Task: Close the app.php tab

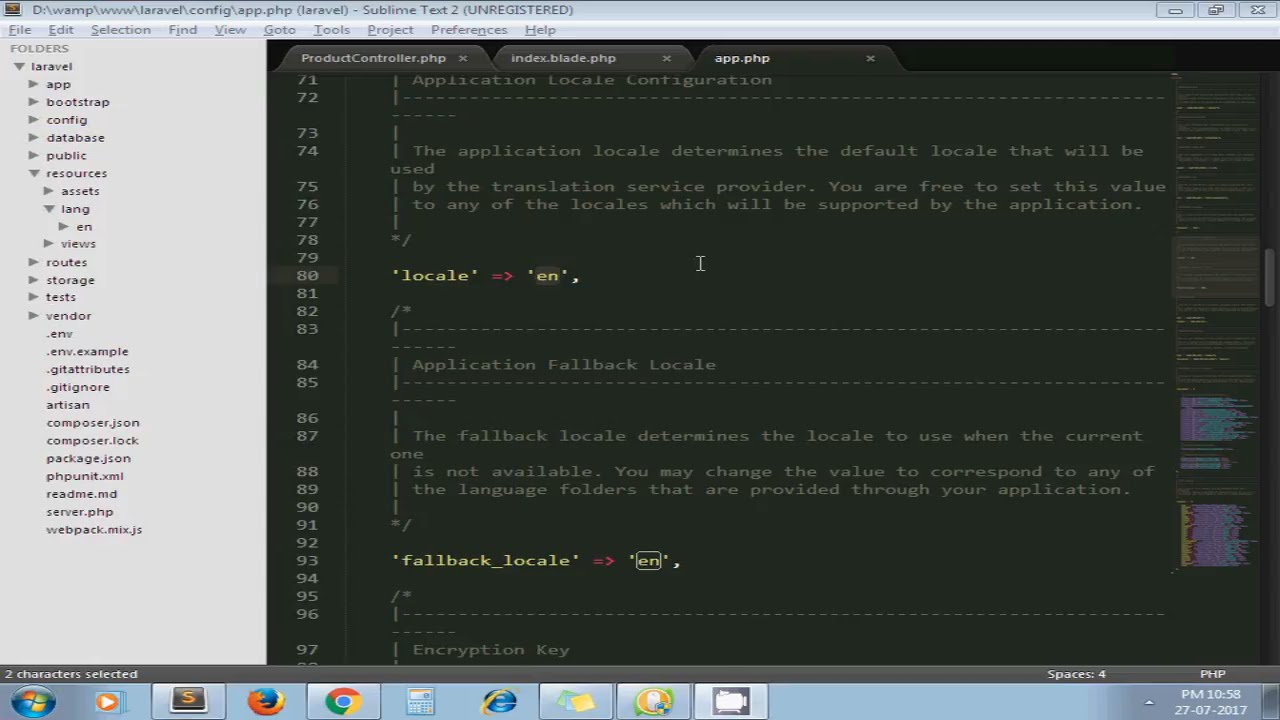Action: pos(870,58)
